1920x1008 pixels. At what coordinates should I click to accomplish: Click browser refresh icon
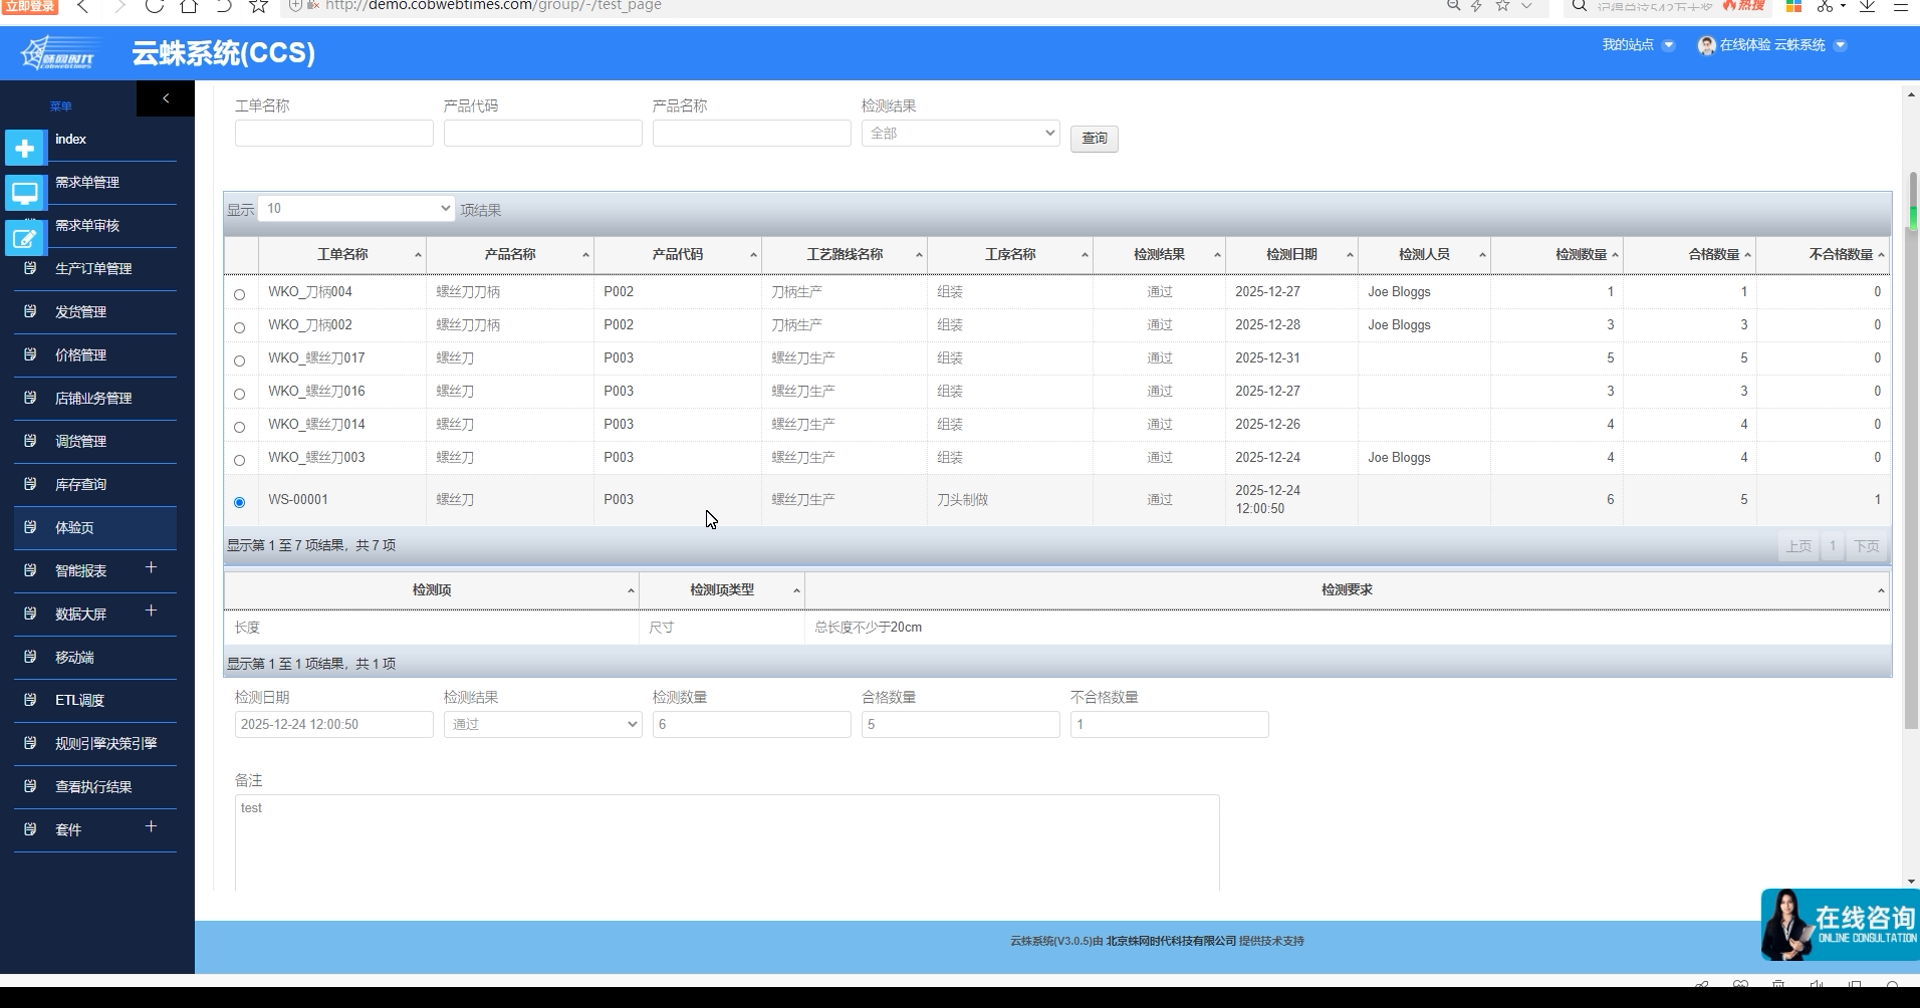(154, 6)
